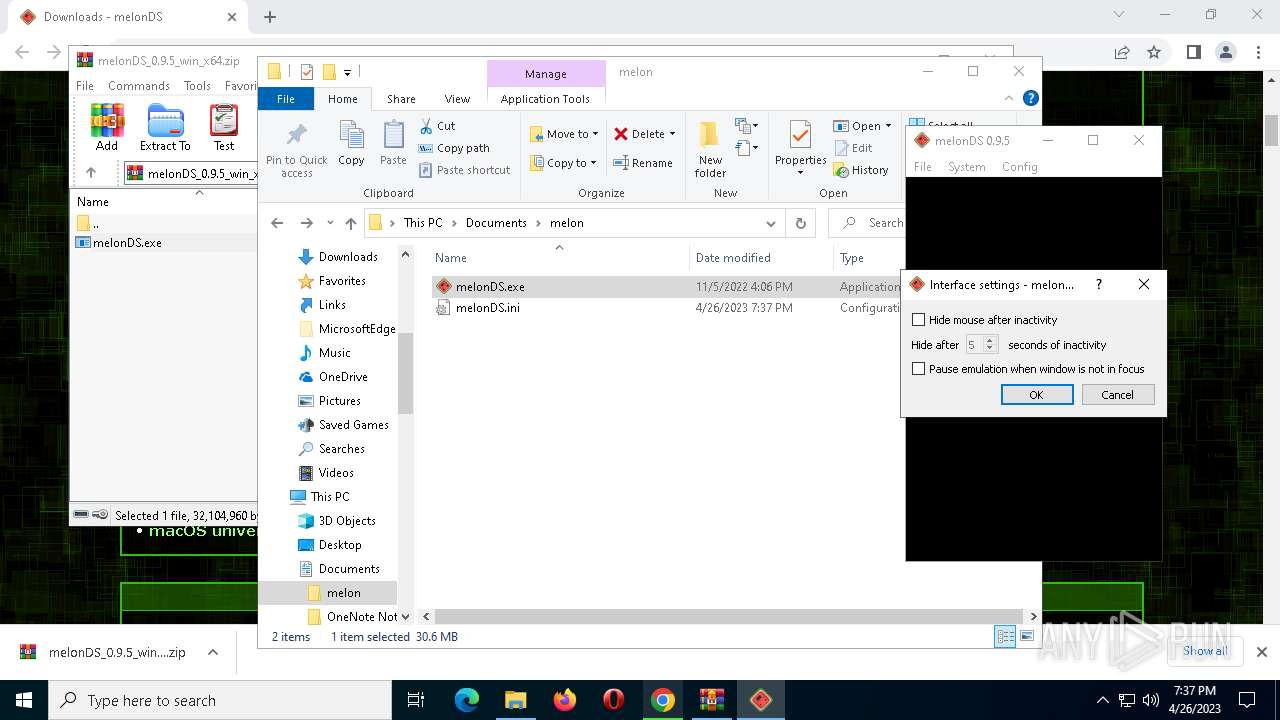Click the Explorer Search box

click(x=868, y=223)
